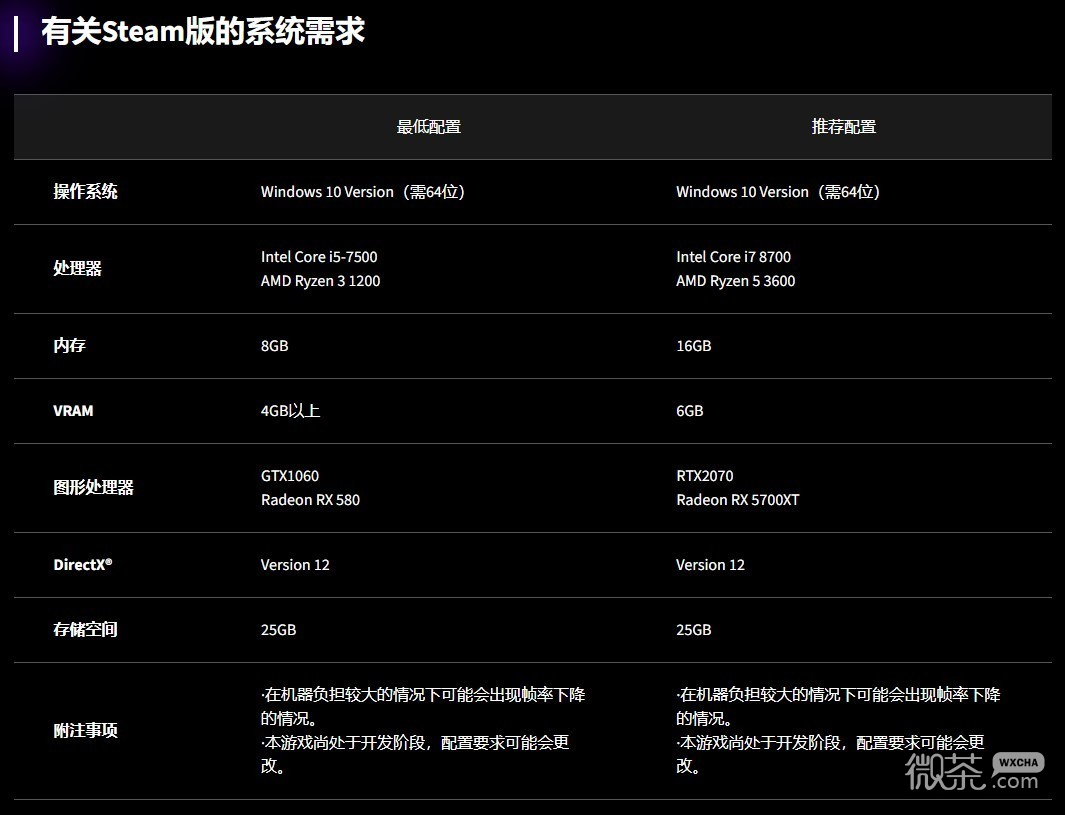
Task: Click the GTX1060 text
Action: tap(290, 476)
